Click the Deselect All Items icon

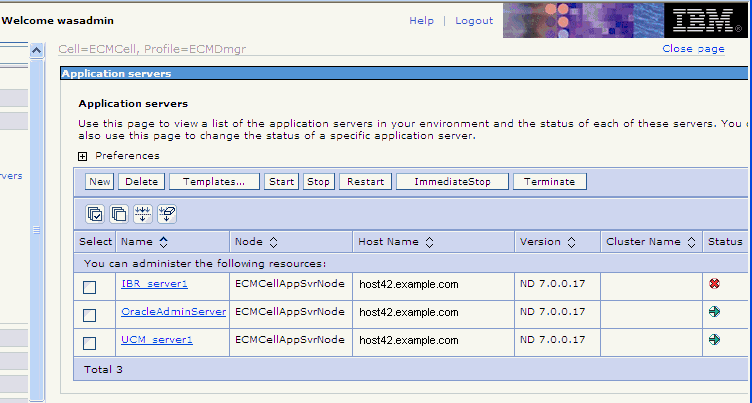click(119, 213)
